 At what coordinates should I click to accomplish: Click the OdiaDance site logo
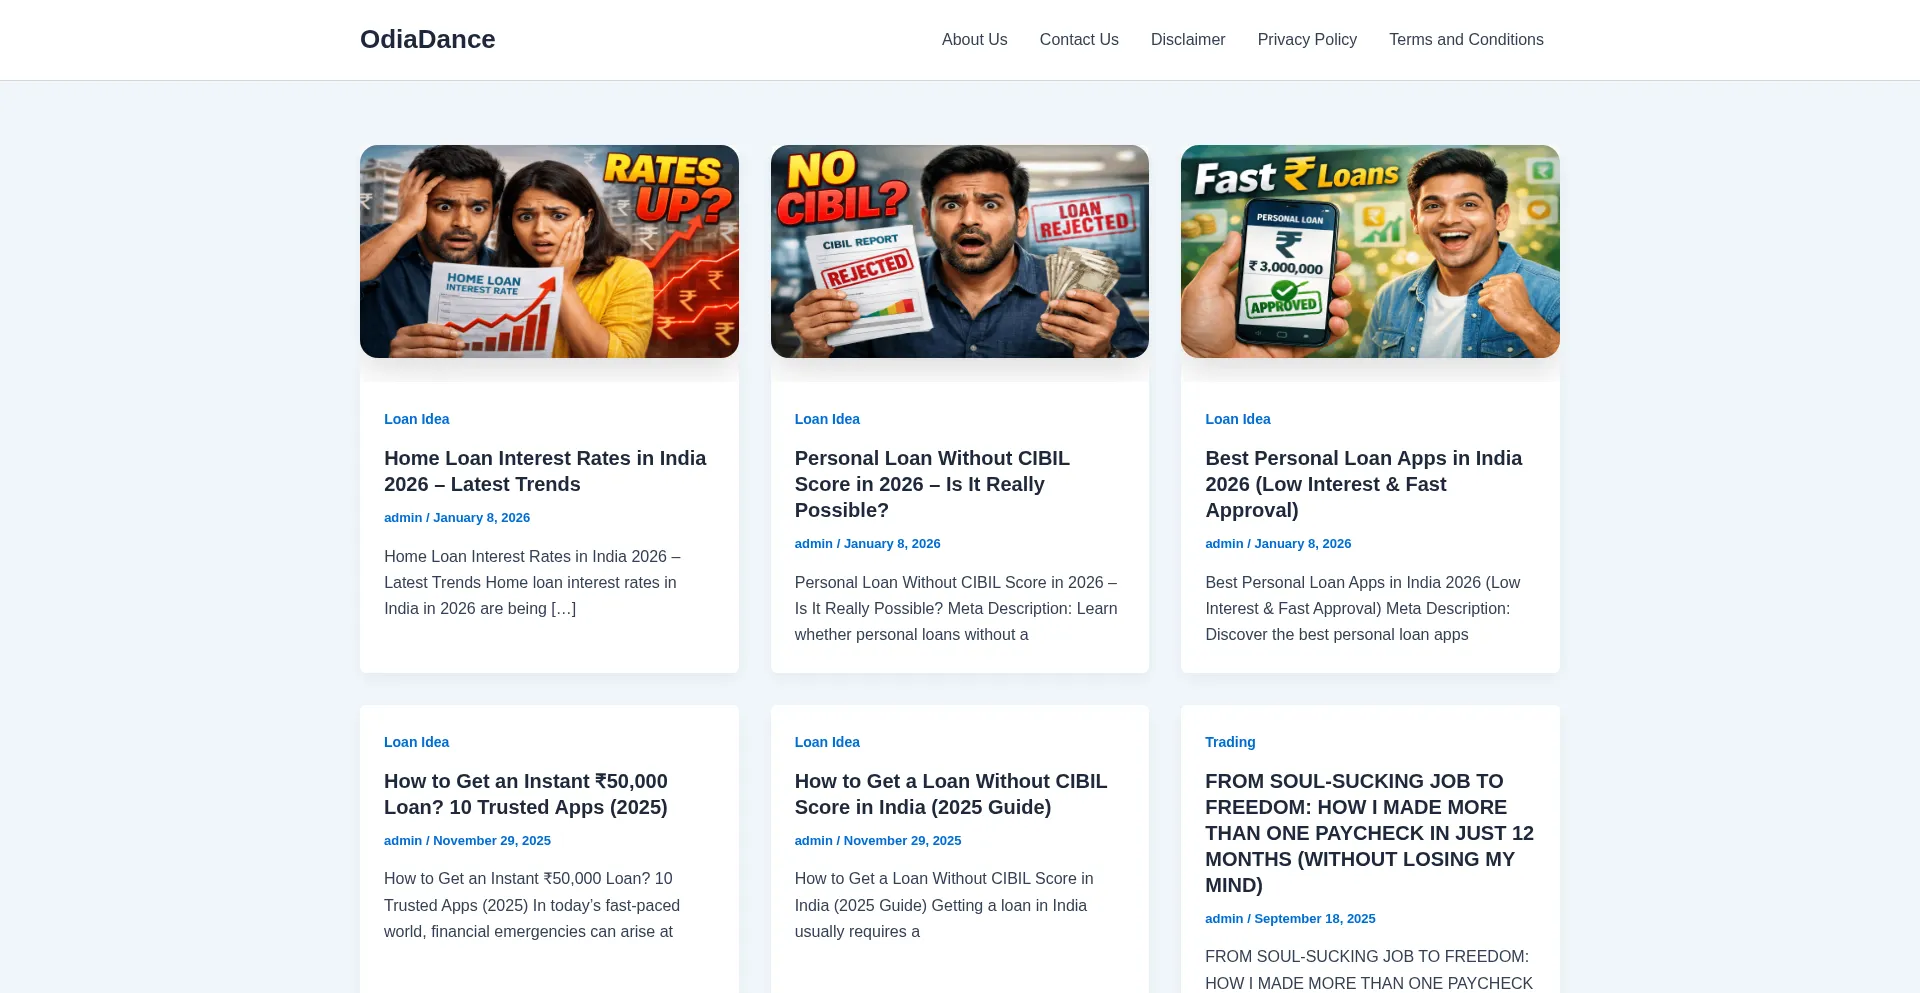pyautogui.click(x=427, y=39)
